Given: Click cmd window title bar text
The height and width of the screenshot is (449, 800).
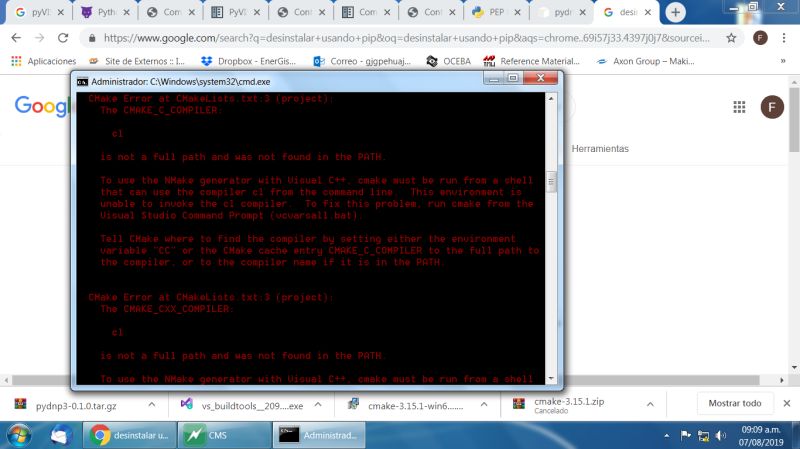Looking at the screenshot, I should coord(181,82).
